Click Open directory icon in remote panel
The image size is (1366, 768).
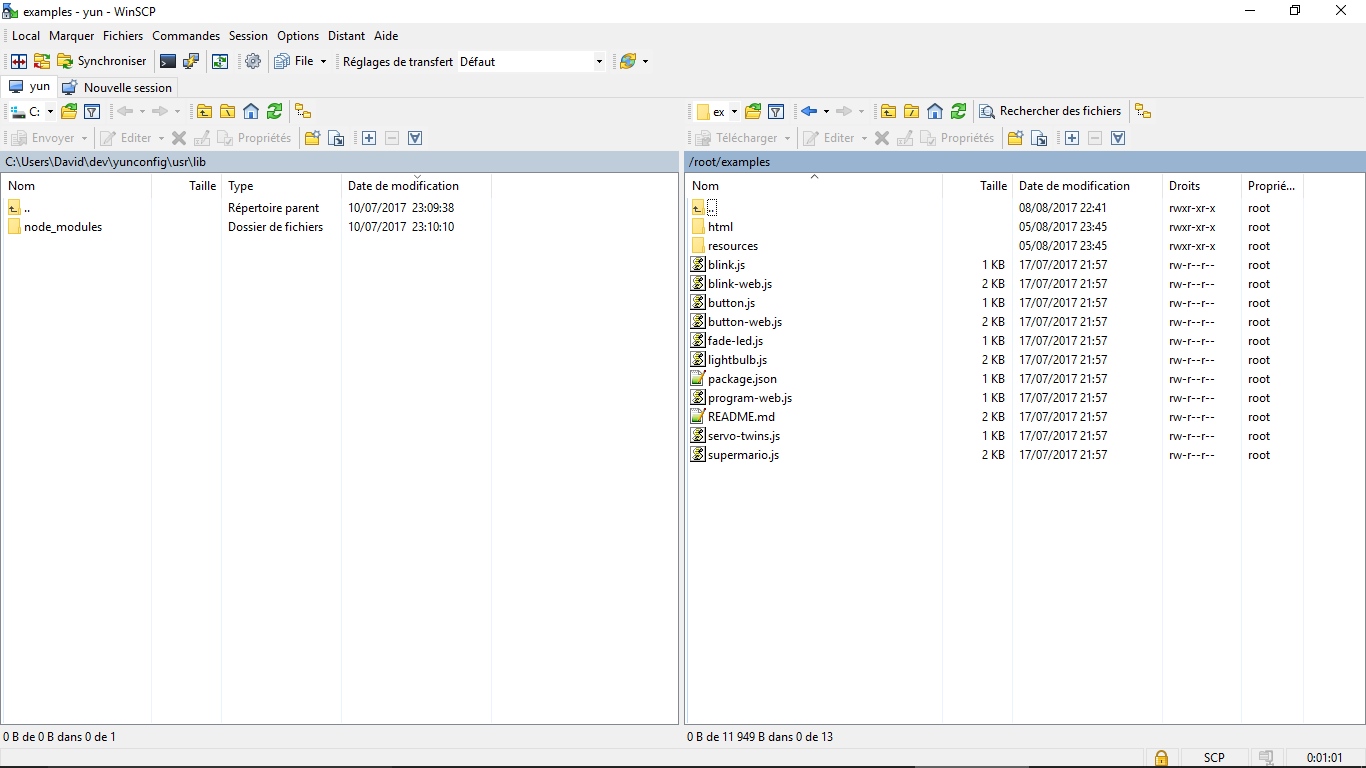[x=753, y=111]
